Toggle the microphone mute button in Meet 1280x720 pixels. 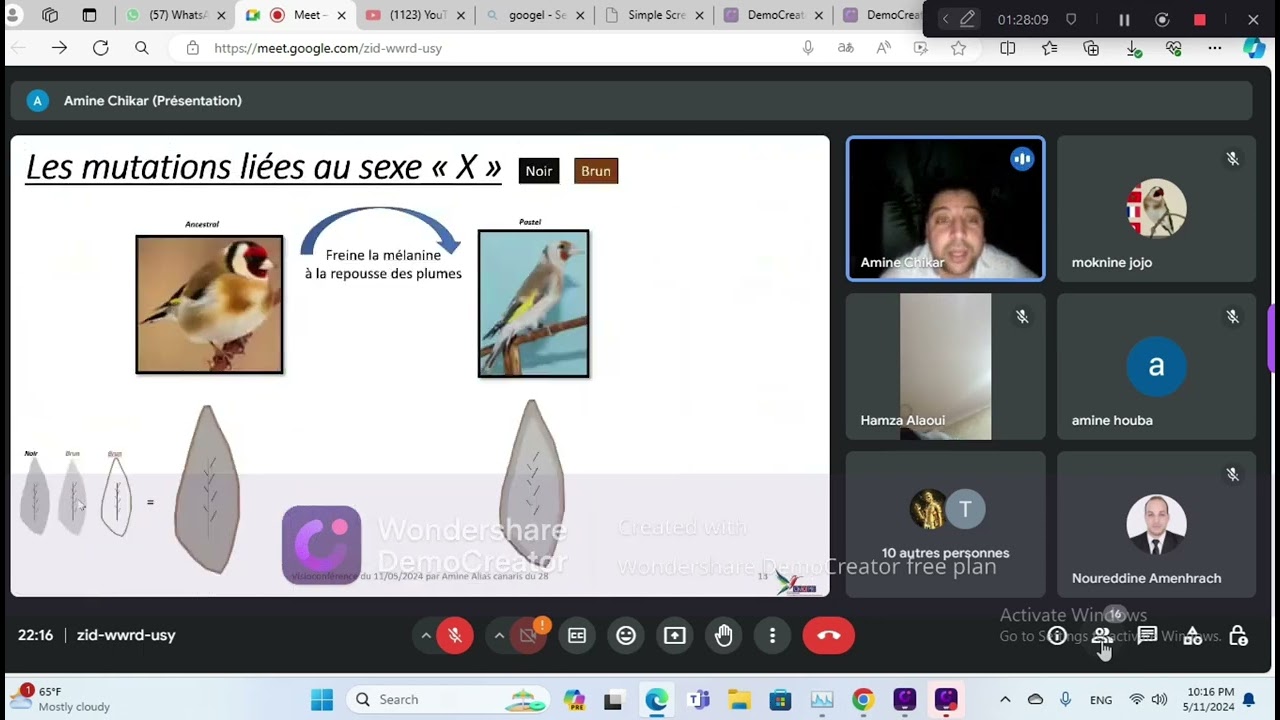tap(455, 635)
